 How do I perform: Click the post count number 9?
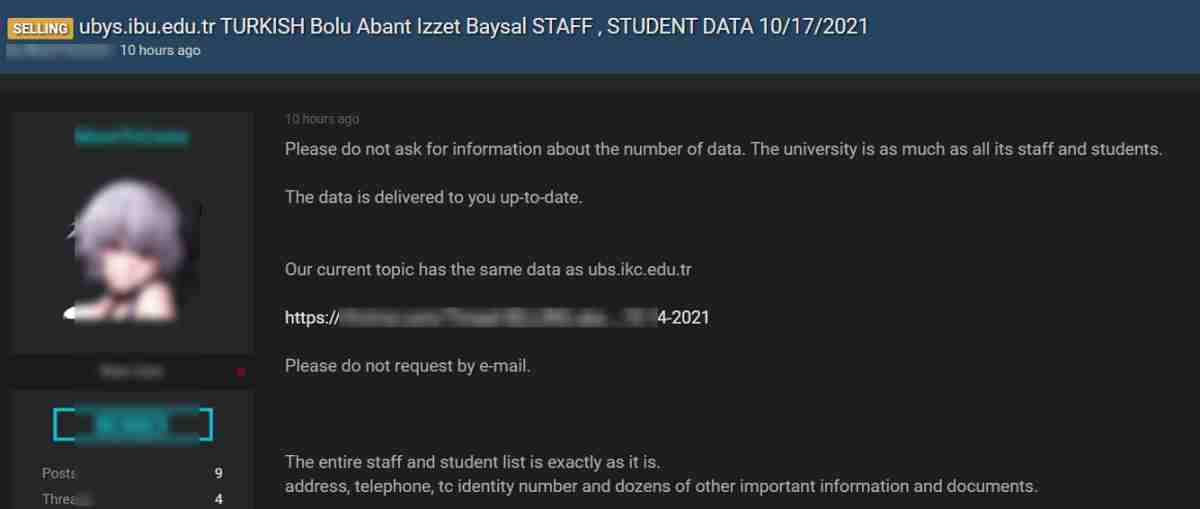tap(218, 473)
